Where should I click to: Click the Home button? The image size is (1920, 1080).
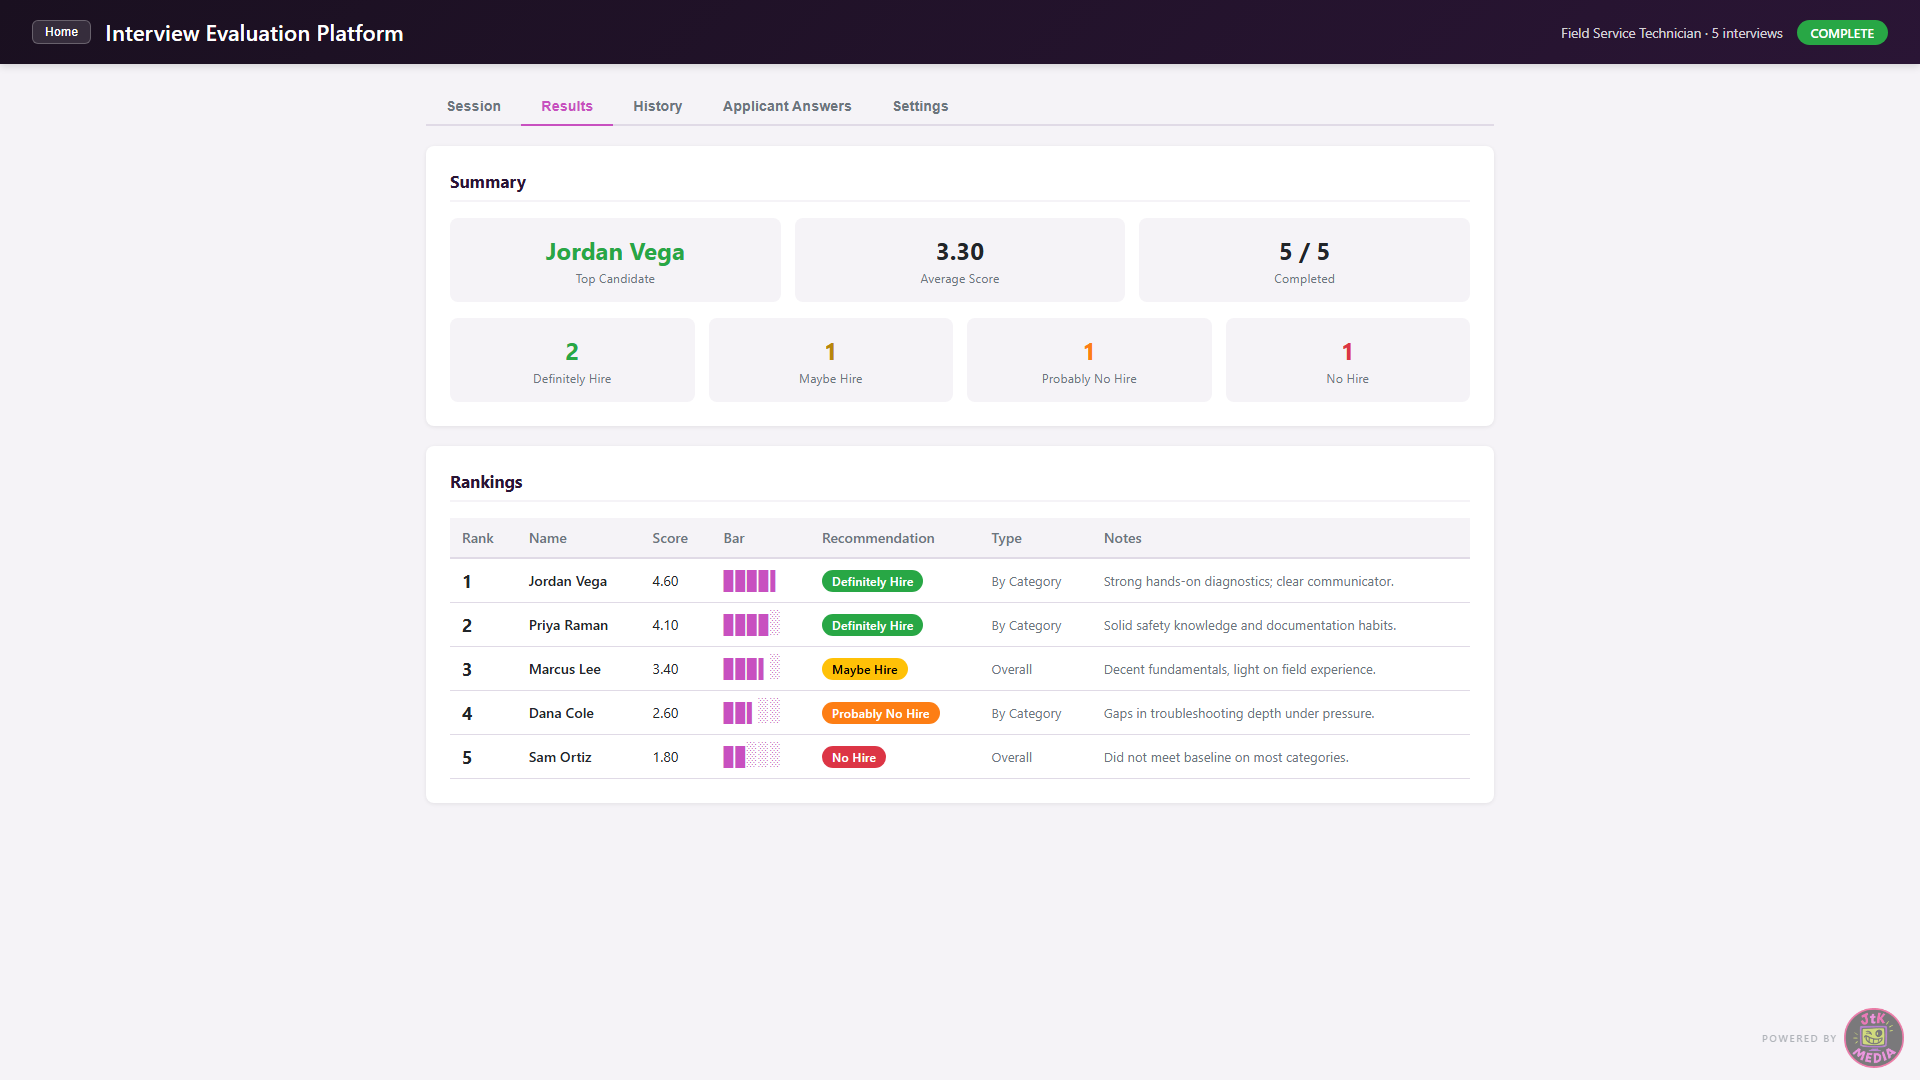coord(61,32)
